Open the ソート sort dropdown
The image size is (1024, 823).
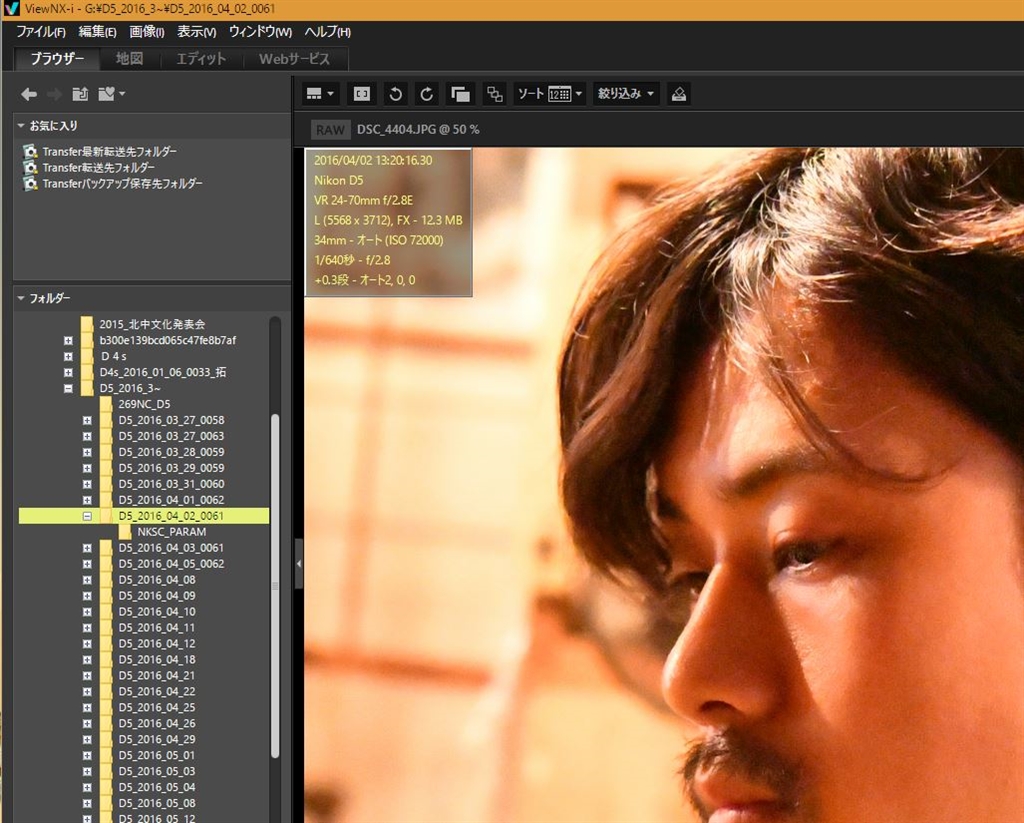pyautogui.click(x=549, y=94)
